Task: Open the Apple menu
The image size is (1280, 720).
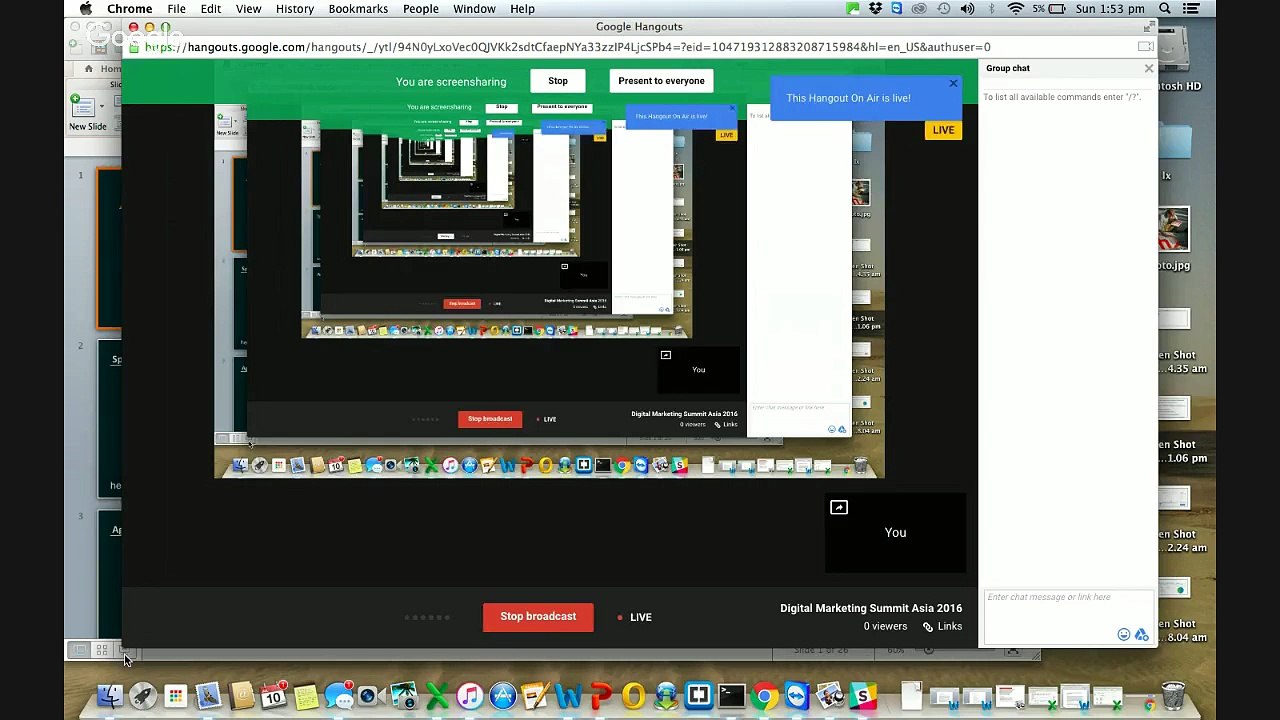Action: pos(86,9)
